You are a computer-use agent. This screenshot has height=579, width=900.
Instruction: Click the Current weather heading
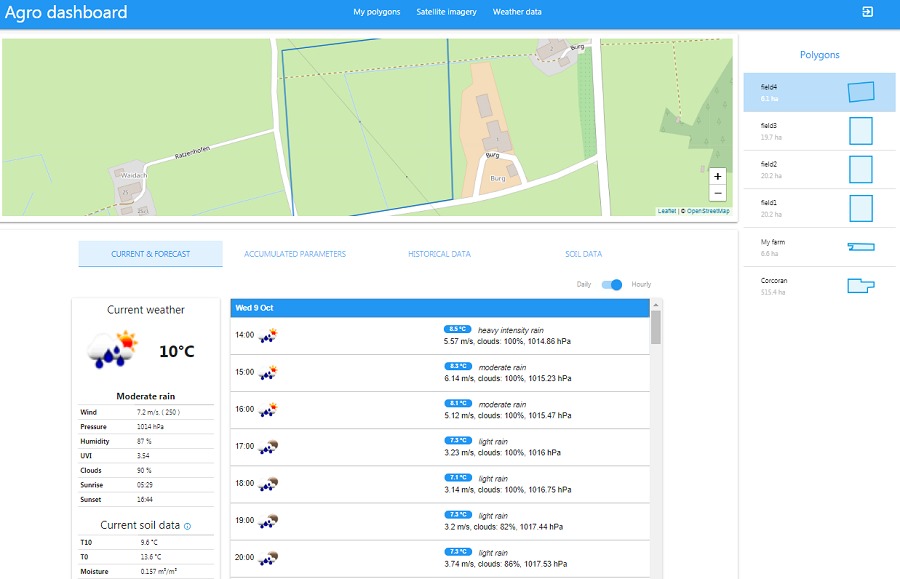[x=146, y=310]
